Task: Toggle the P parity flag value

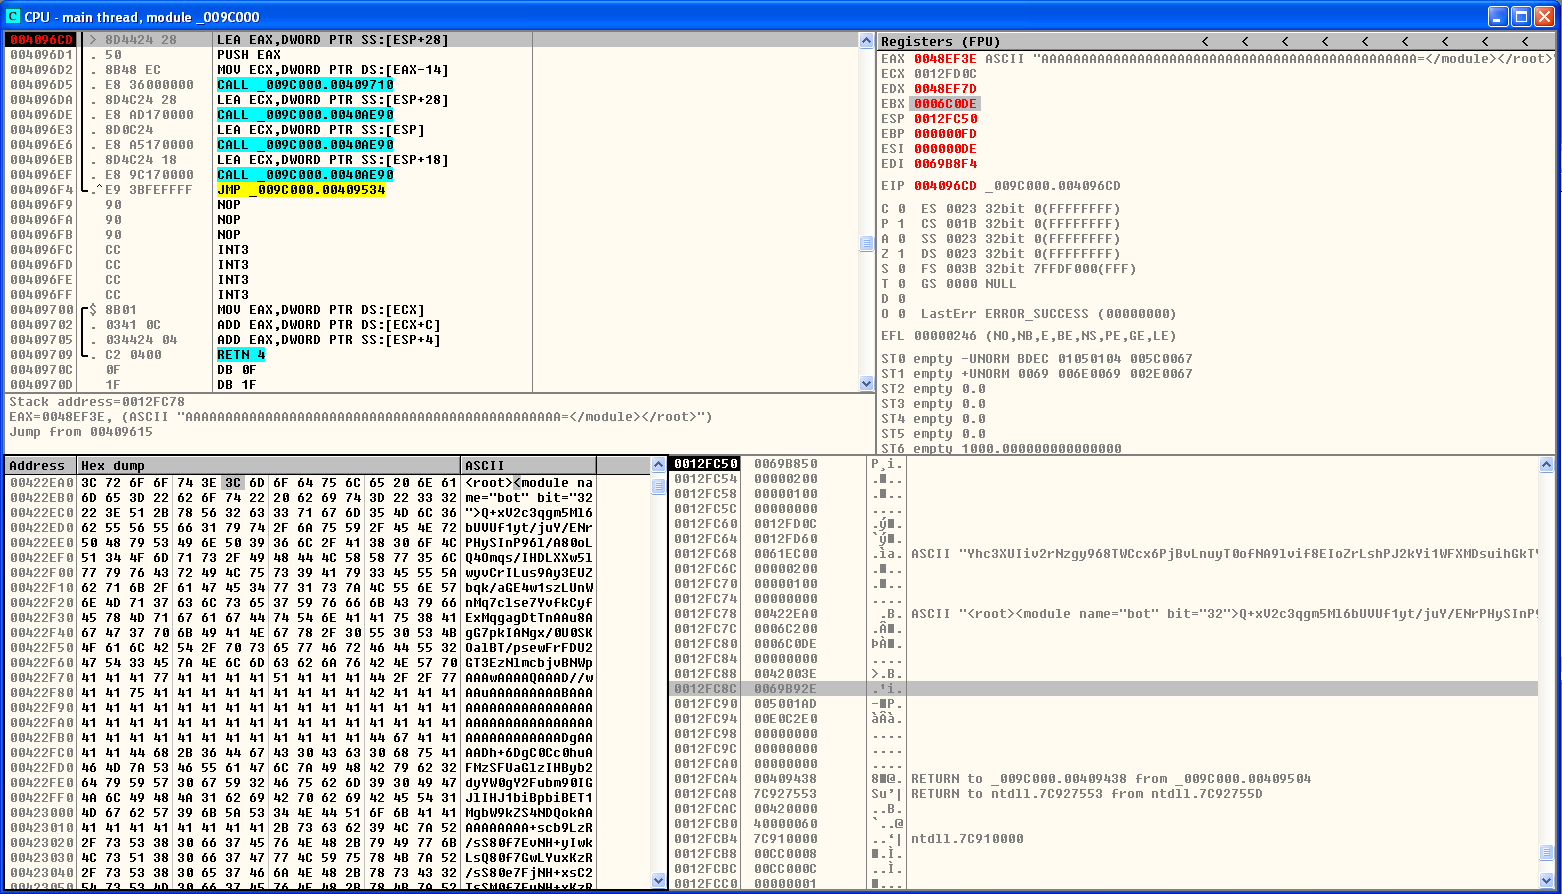Action: (x=901, y=224)
